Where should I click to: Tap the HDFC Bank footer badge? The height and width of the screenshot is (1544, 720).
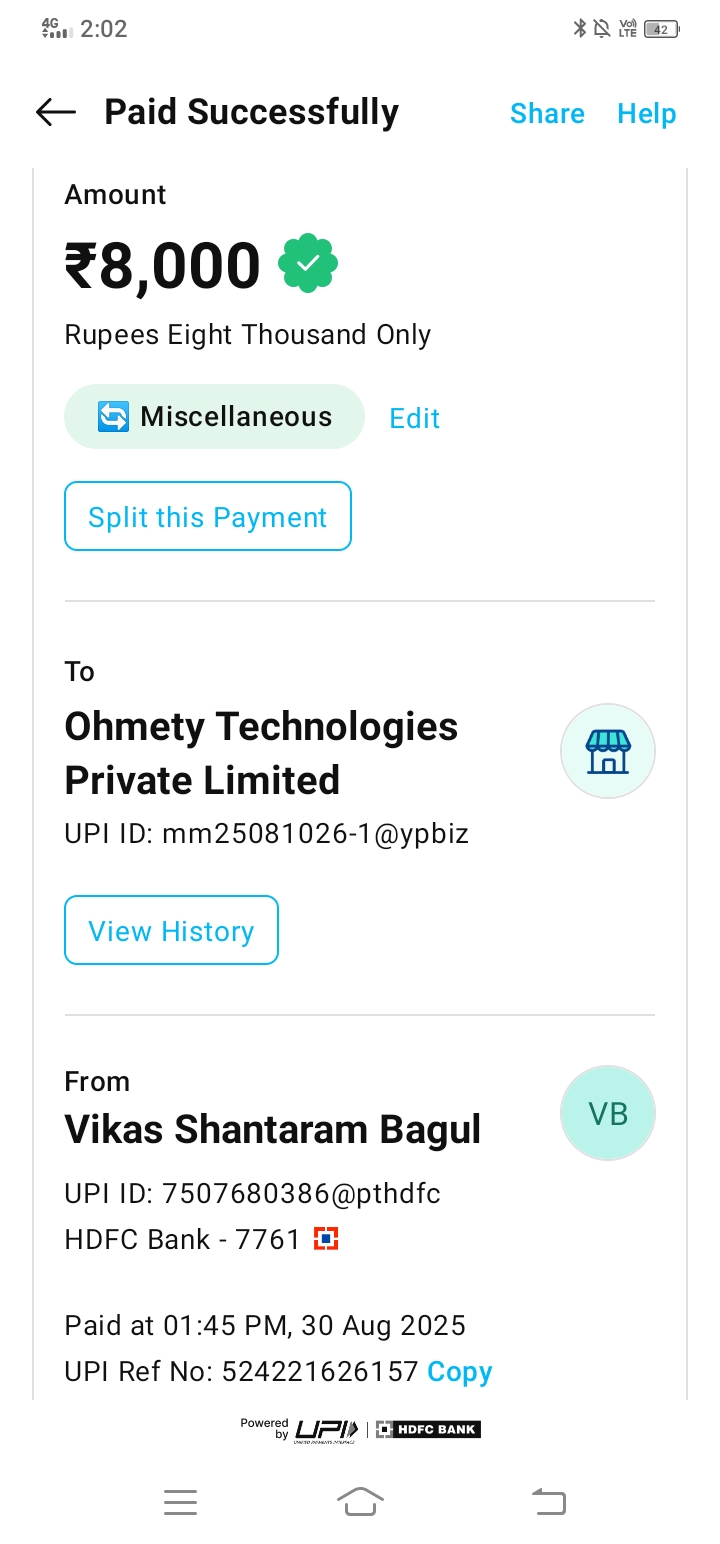click(429, 1430)
